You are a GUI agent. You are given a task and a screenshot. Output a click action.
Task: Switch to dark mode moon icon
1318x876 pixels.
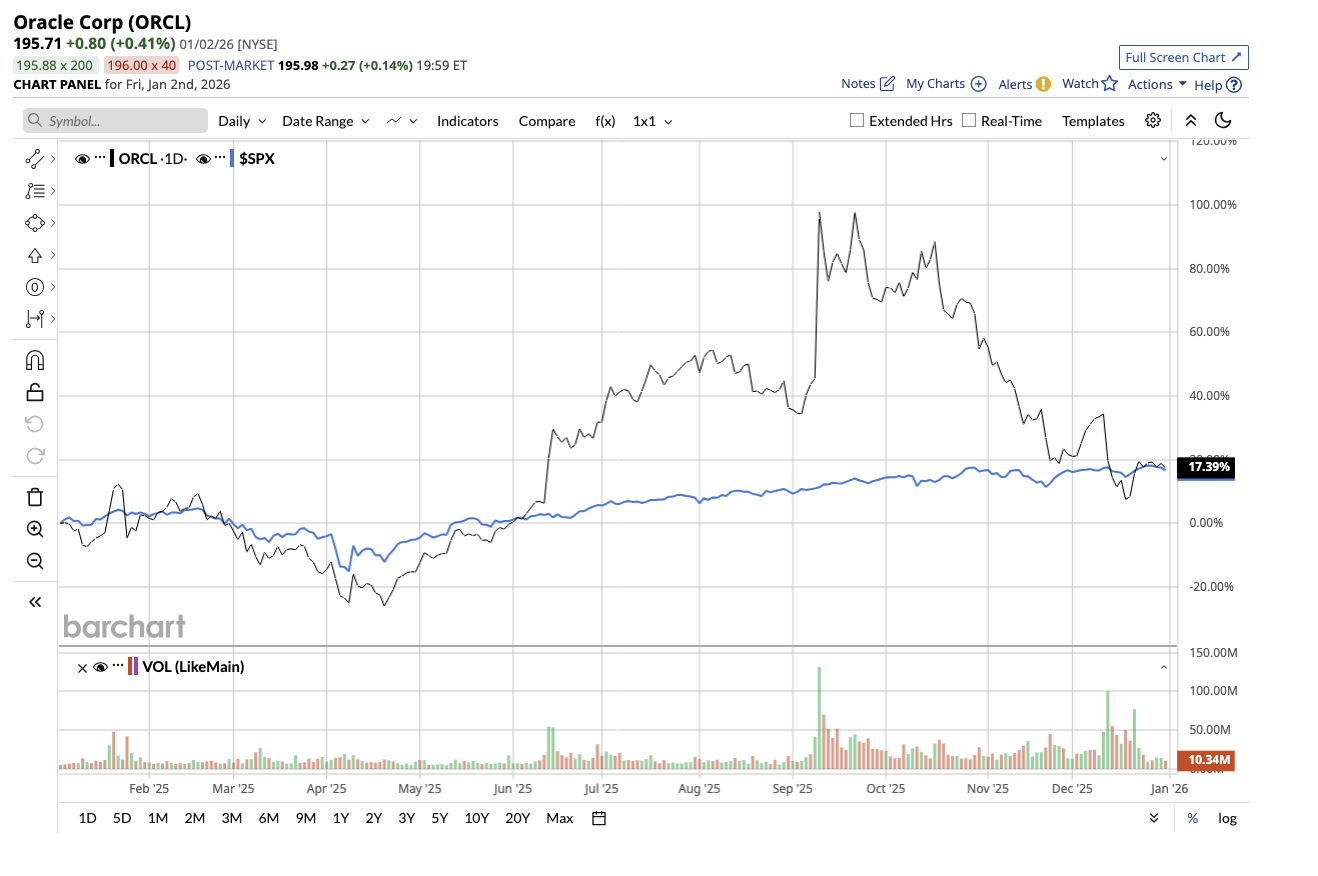pyautogui.click(x=1223, y=120)
